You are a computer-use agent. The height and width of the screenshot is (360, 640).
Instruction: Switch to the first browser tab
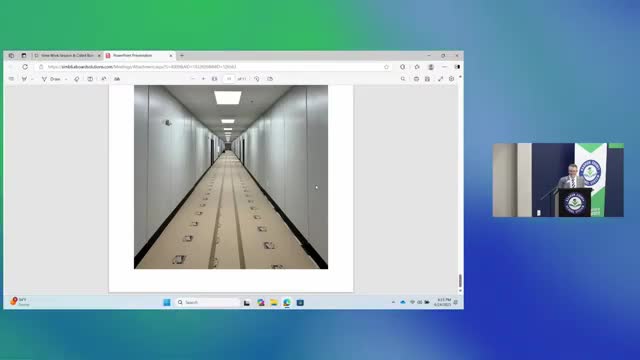[x=67, y=55]
